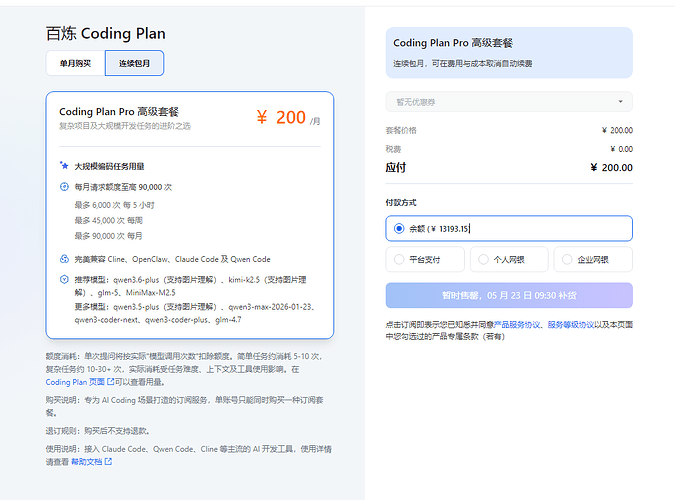This screenshot has width=675, height=500.
Task: Click the 付款方式 heading
Action: (x=401, y=202)
